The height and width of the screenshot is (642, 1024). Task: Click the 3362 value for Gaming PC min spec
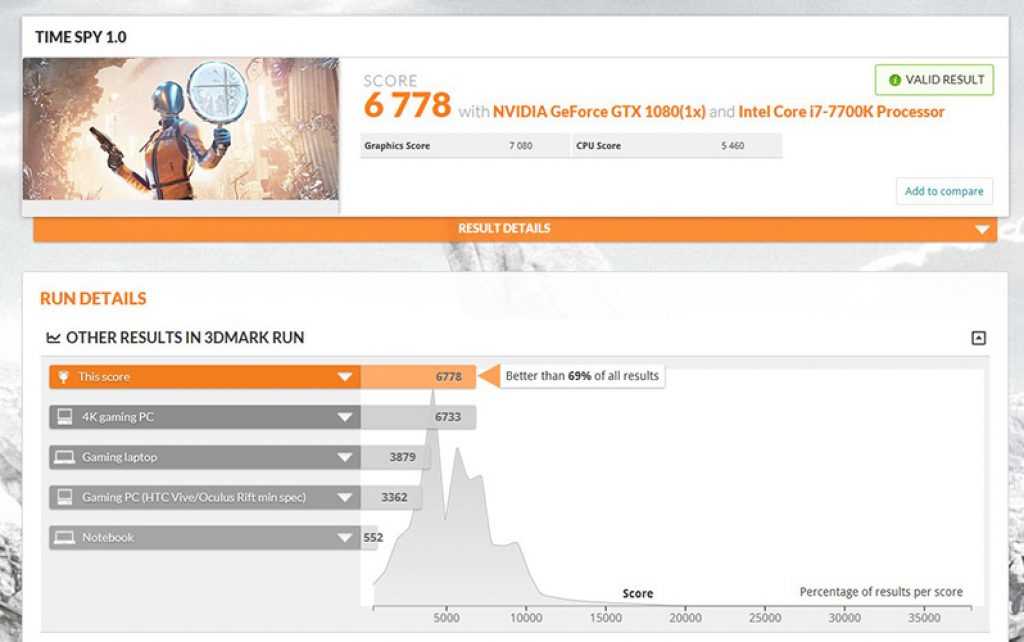(x=394, y=498)
